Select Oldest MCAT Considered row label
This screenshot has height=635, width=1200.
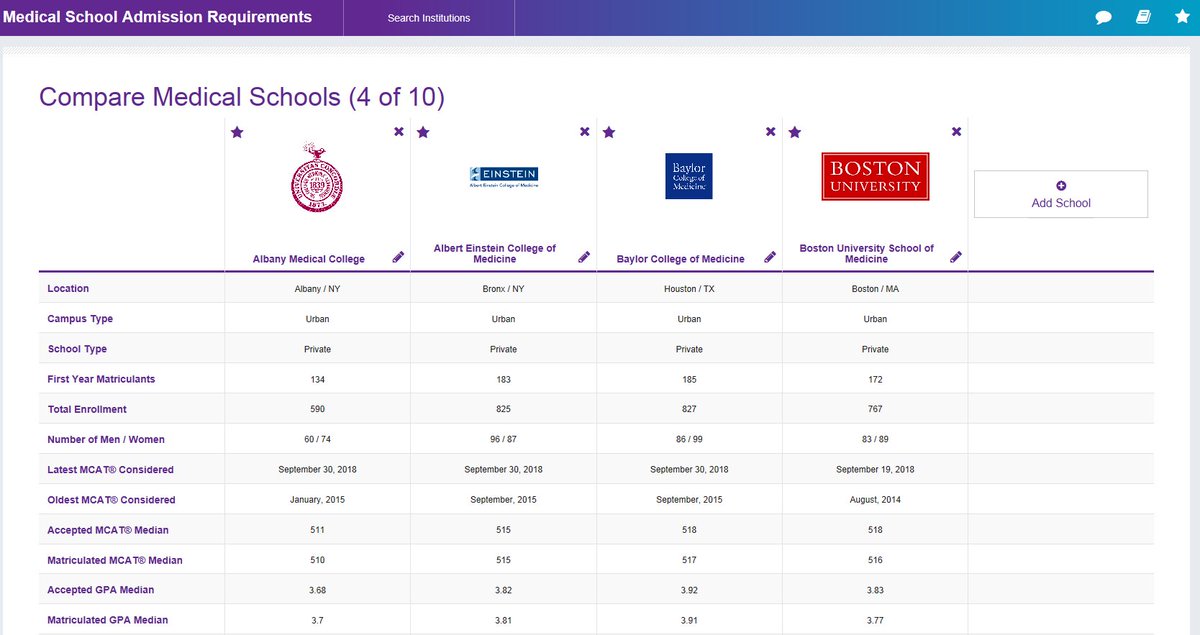pyautogui.click(x=111, y=499)
